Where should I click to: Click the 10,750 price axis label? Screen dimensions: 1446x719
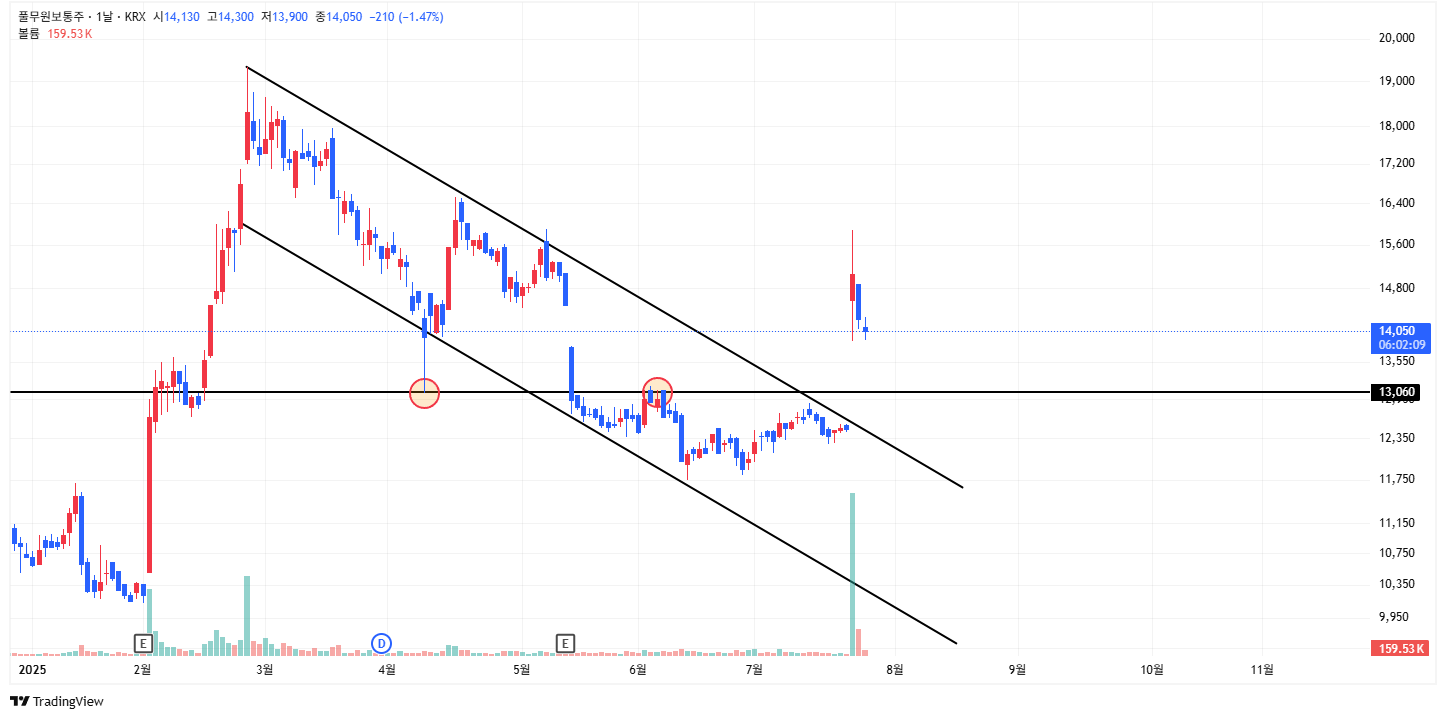click(x=1397, y=553)
